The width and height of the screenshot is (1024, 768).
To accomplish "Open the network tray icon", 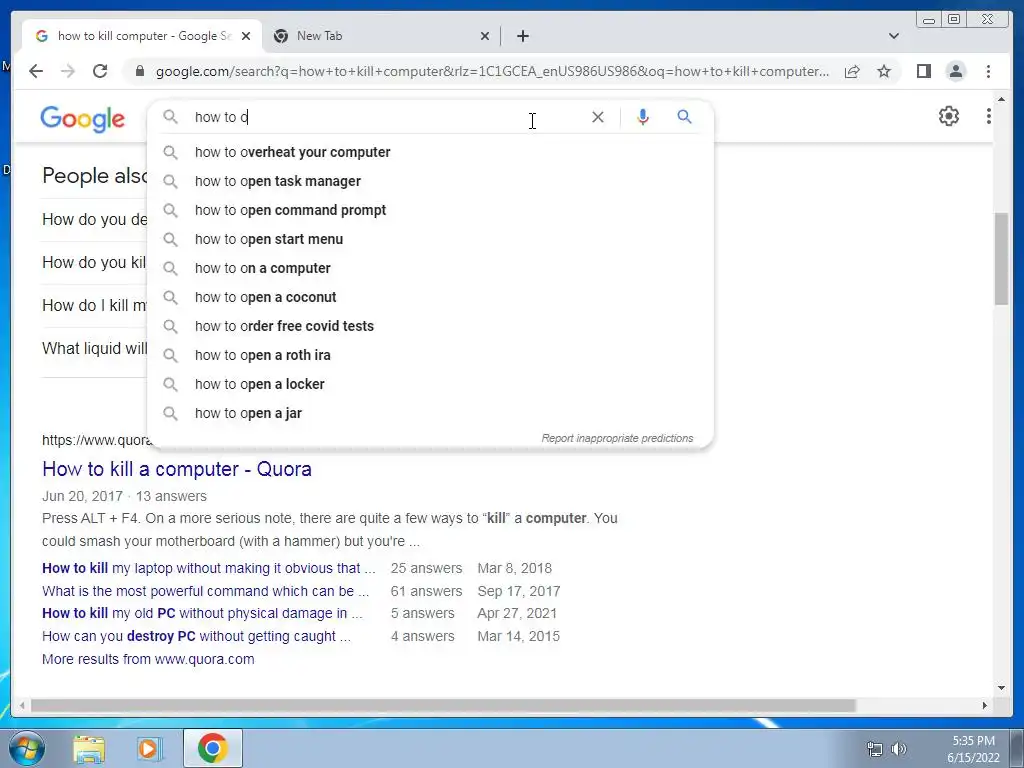I will [874, 749].
